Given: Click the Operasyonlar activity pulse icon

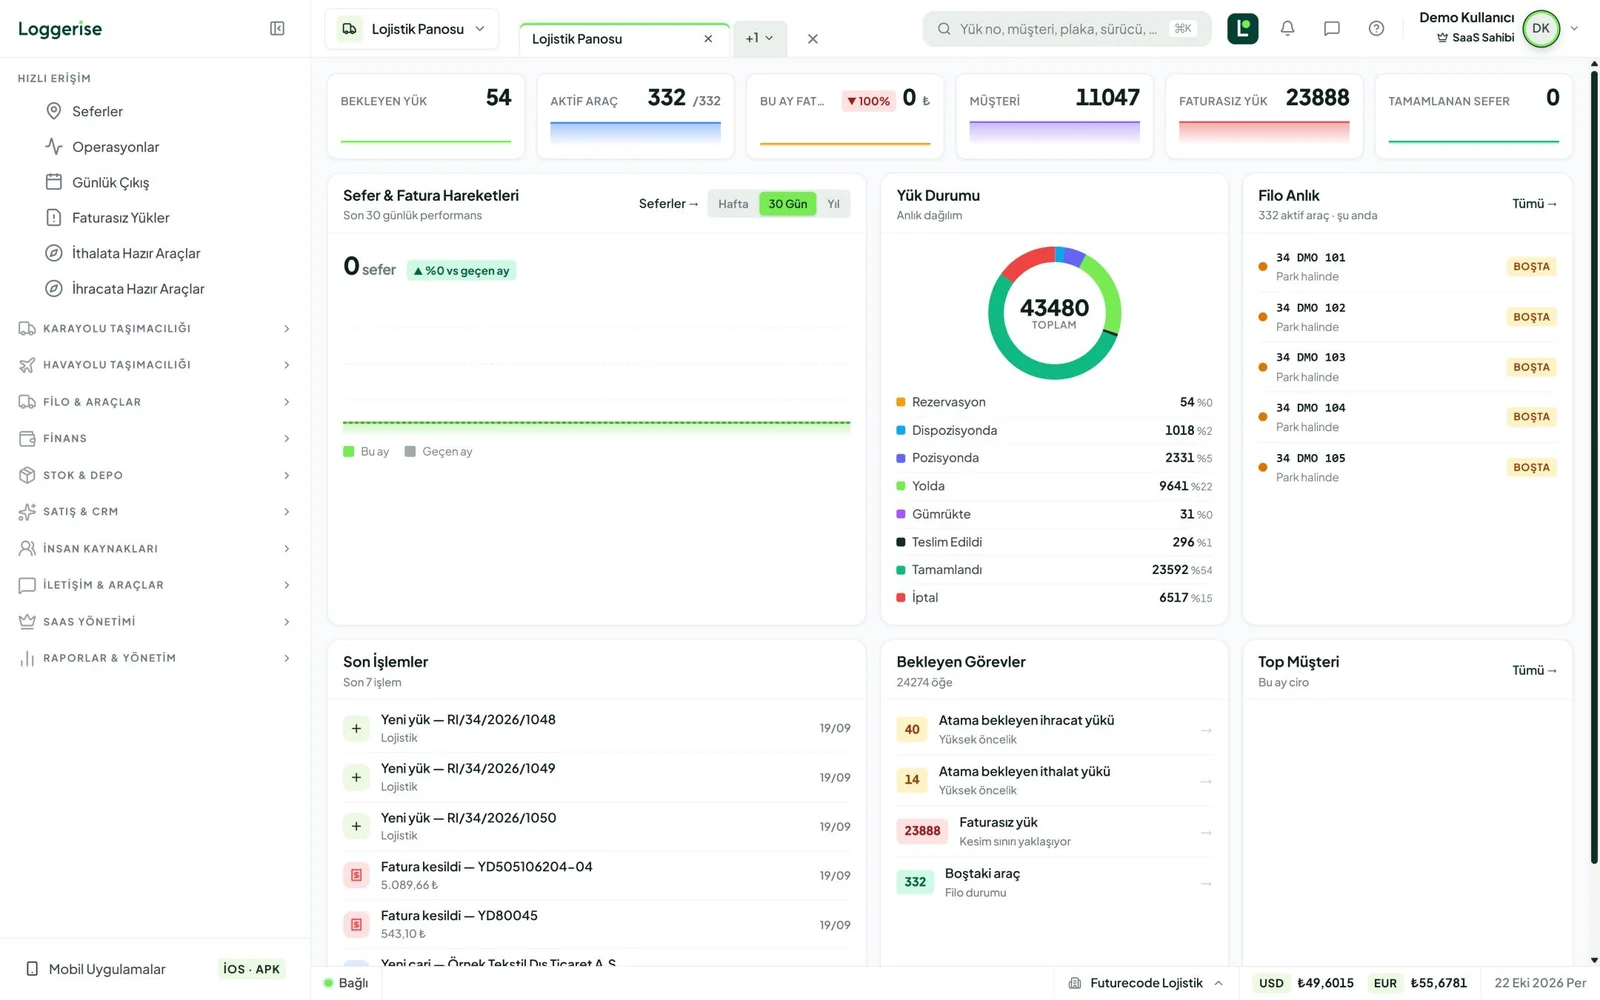Looking at the screenshot, I should coord(54,147).
